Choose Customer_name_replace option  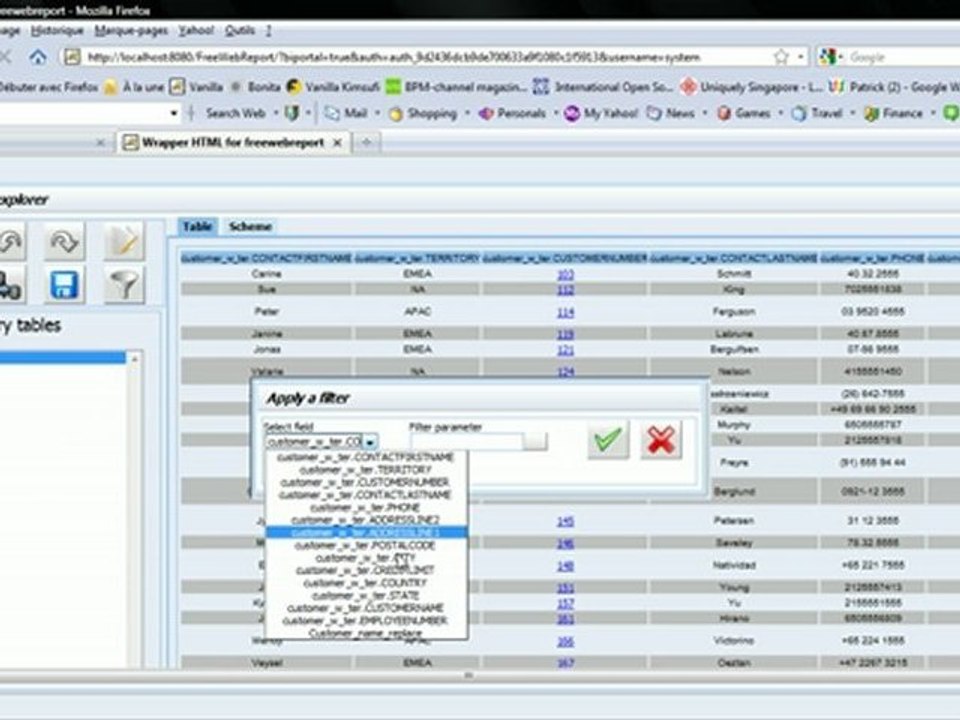[x=365, y=633]
